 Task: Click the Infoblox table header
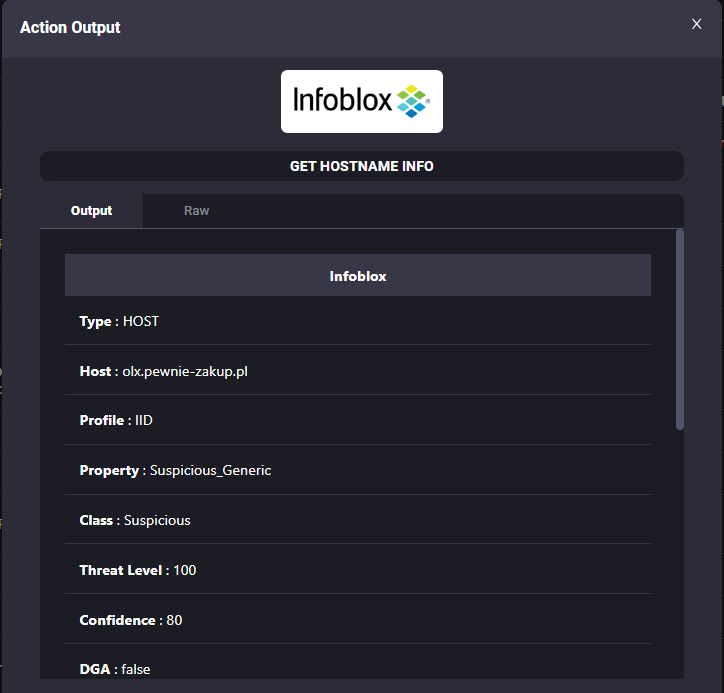pos(358,276)
